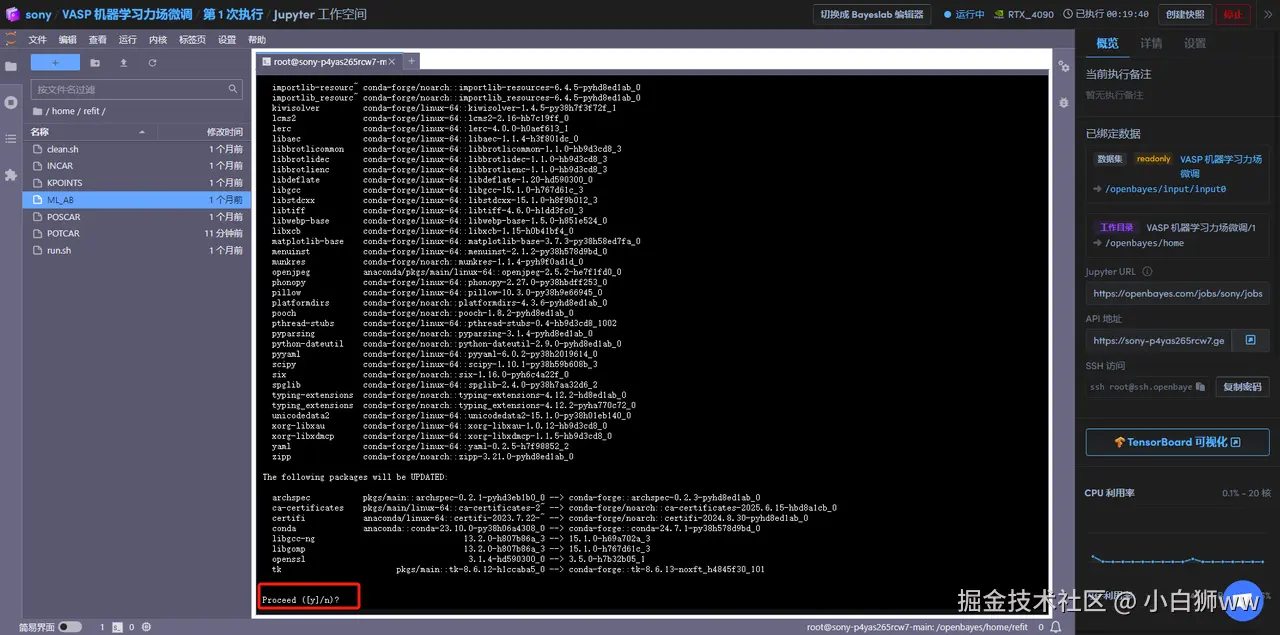Screen dimensions: 1280x635
Task: Select the POSCAR file
Action: pyautogui.click(x=136, y=217)
